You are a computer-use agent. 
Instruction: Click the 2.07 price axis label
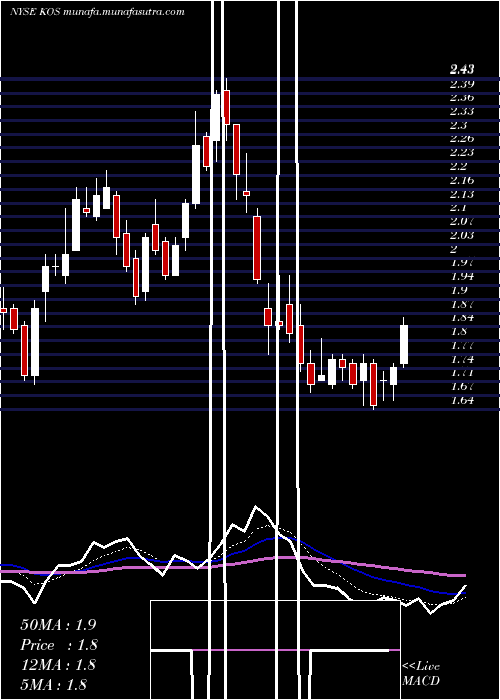coord(462,221)
